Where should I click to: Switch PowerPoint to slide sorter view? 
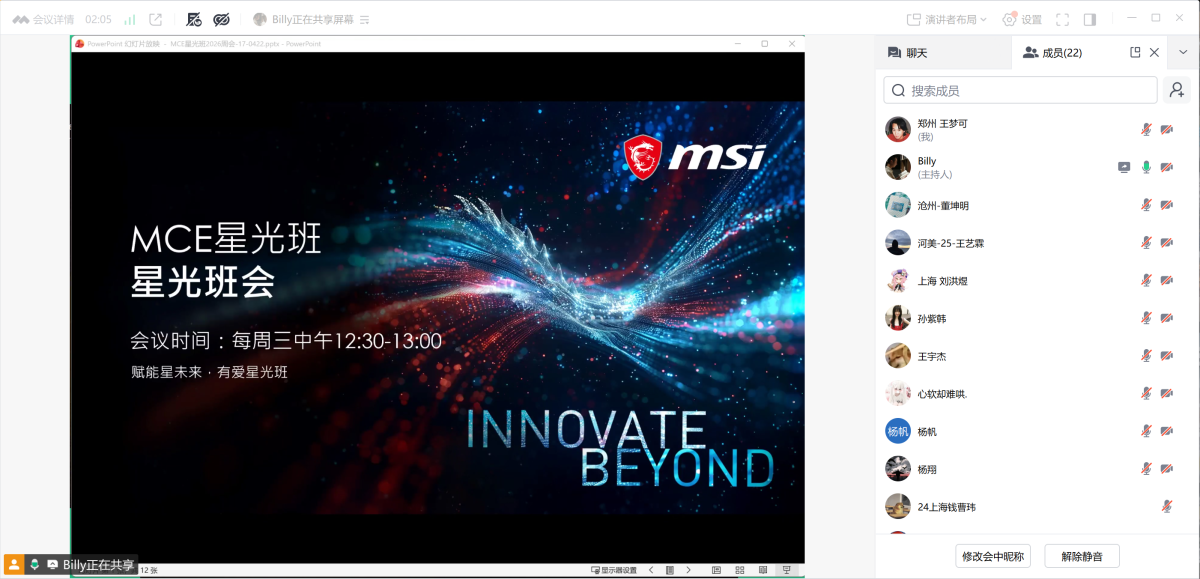[x=740, y=570]
